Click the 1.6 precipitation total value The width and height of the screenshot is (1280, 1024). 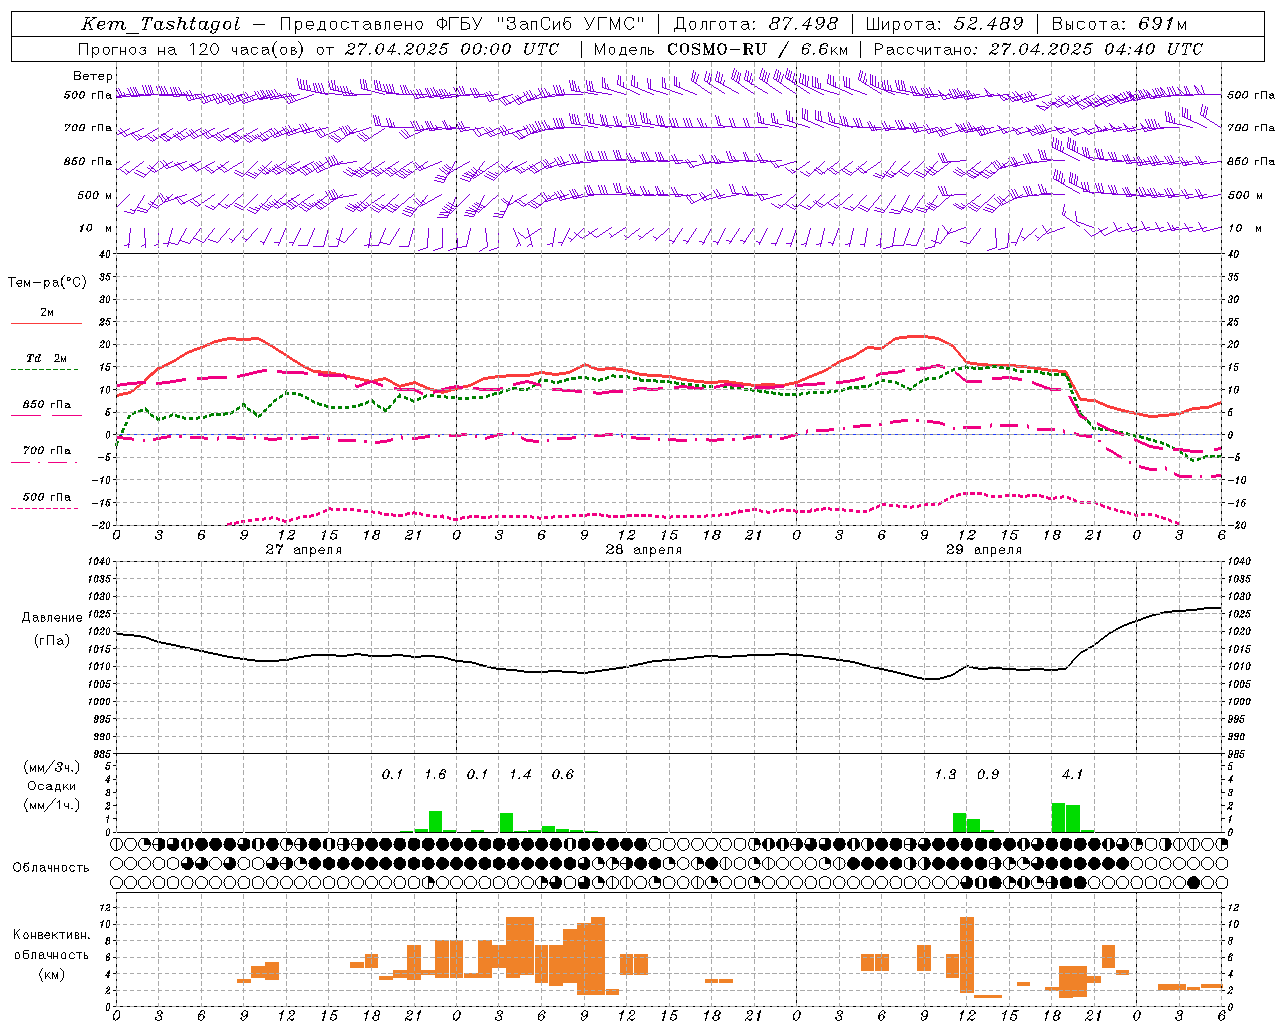point(435,775)
